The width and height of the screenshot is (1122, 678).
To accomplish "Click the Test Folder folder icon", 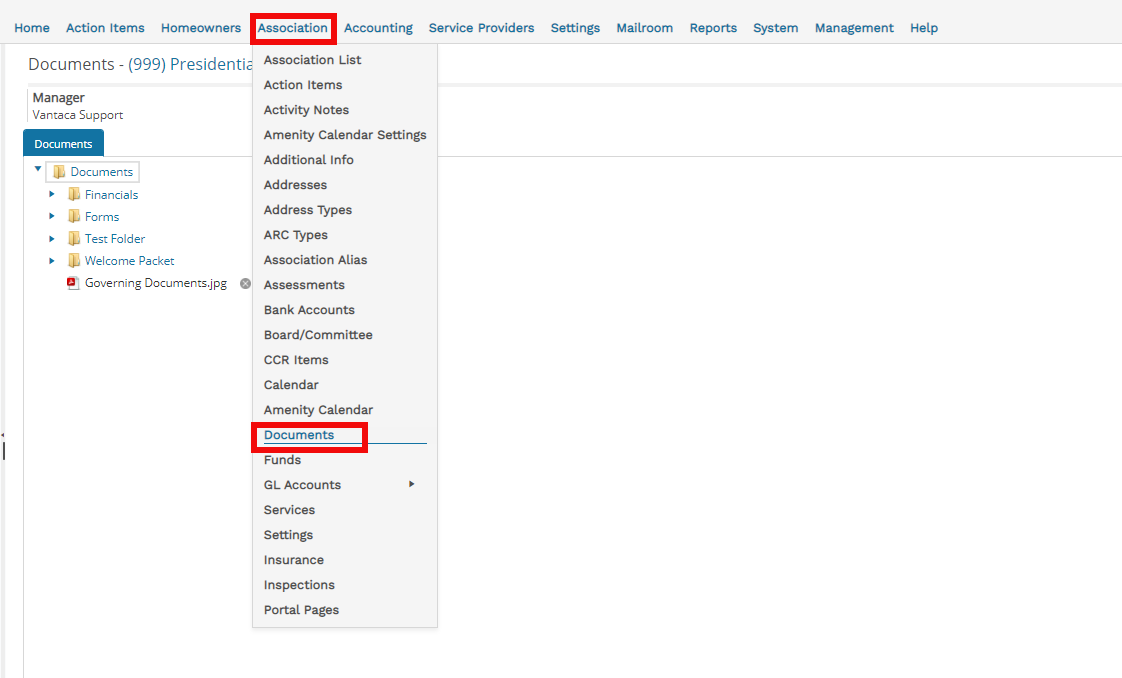I will point(74,239).
